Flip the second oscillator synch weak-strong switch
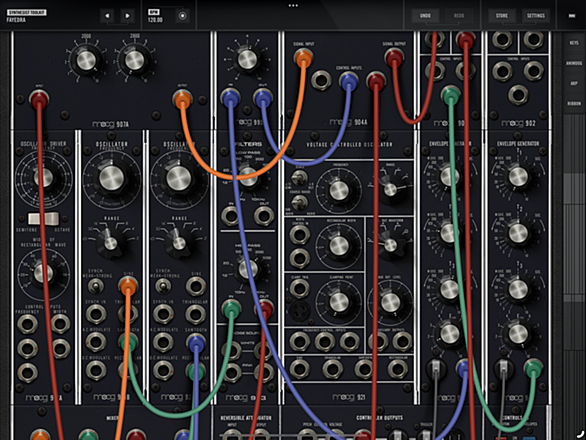Screen dimensions: 586x440 click(x=163, y=286)
